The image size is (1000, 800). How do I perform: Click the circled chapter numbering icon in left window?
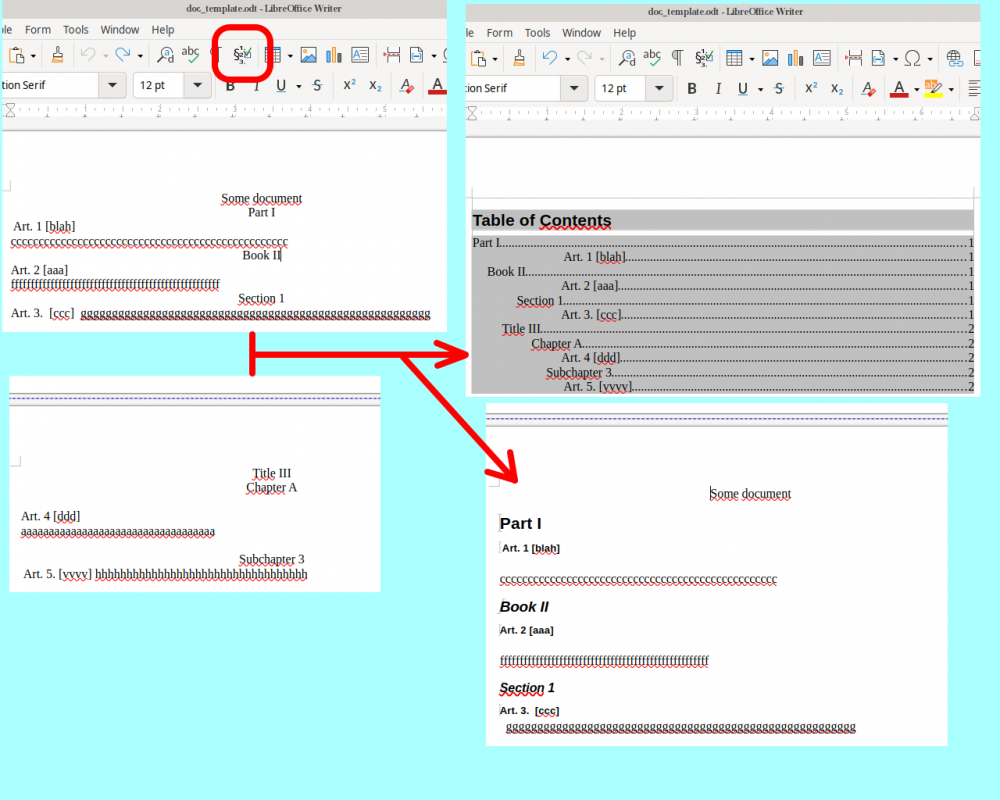(x=242, y=55)
